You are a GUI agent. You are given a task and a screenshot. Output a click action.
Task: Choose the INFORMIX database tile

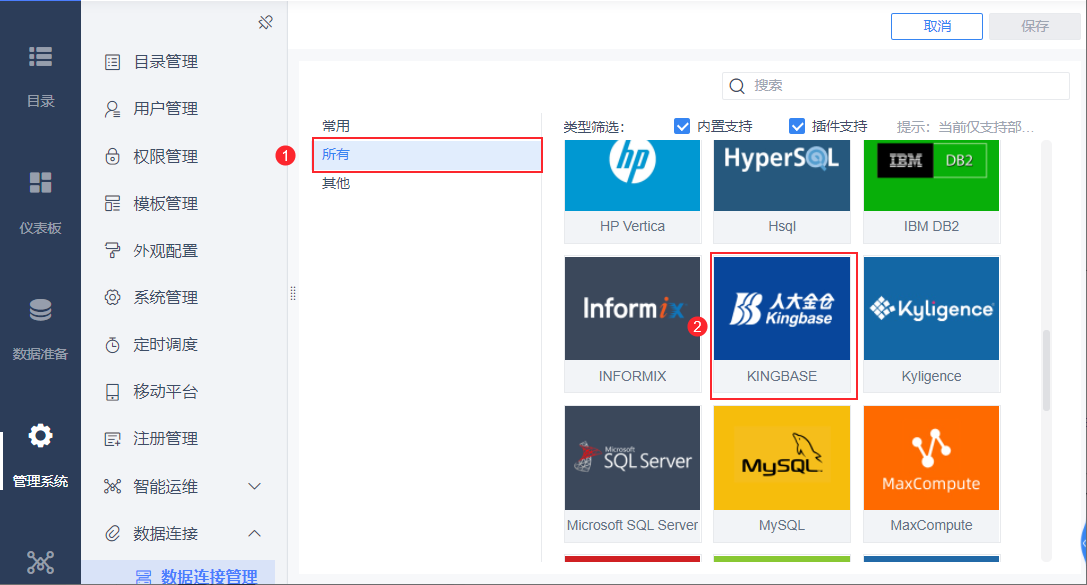[x=632, y=324]
